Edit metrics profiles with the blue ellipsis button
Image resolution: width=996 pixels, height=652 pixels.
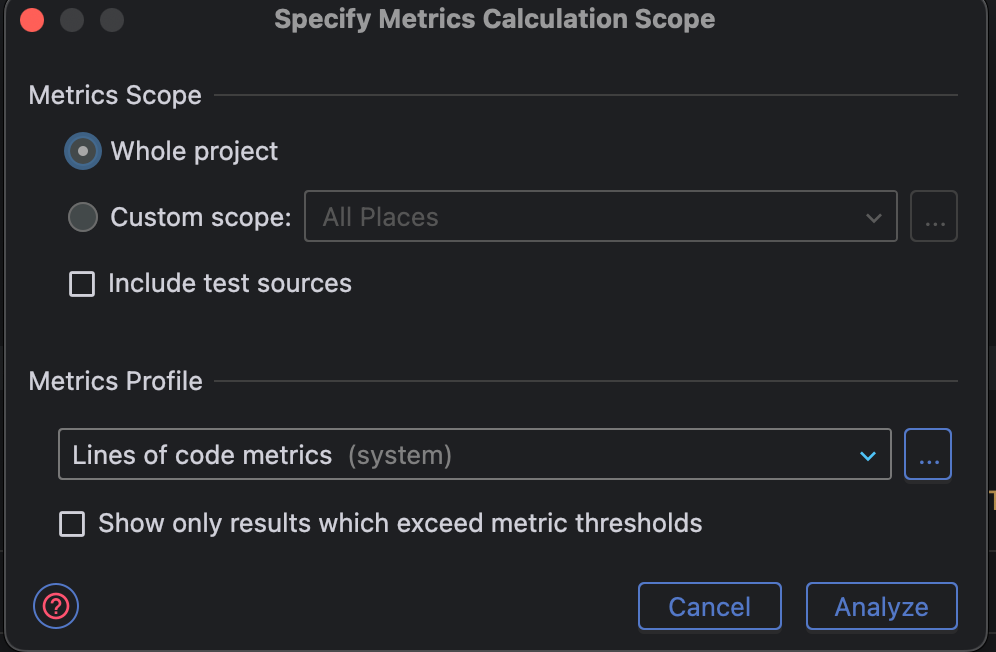[x=927, y=454]
